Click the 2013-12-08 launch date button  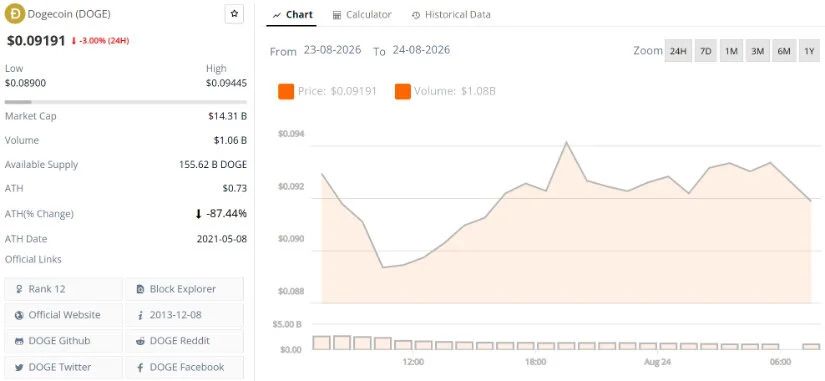(184, 315)
